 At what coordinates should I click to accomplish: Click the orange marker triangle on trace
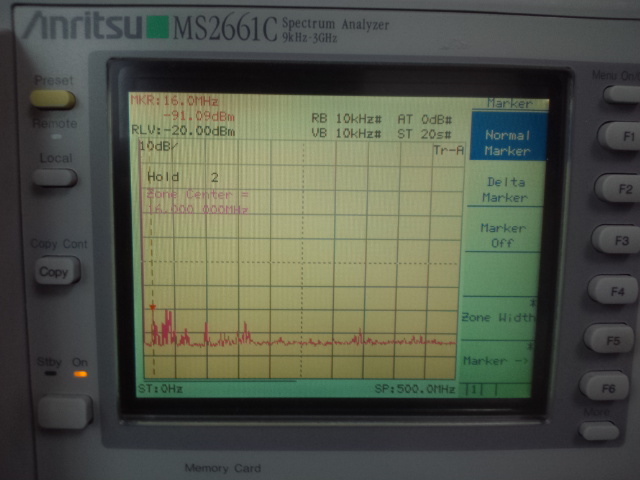(x=152, y=307)
